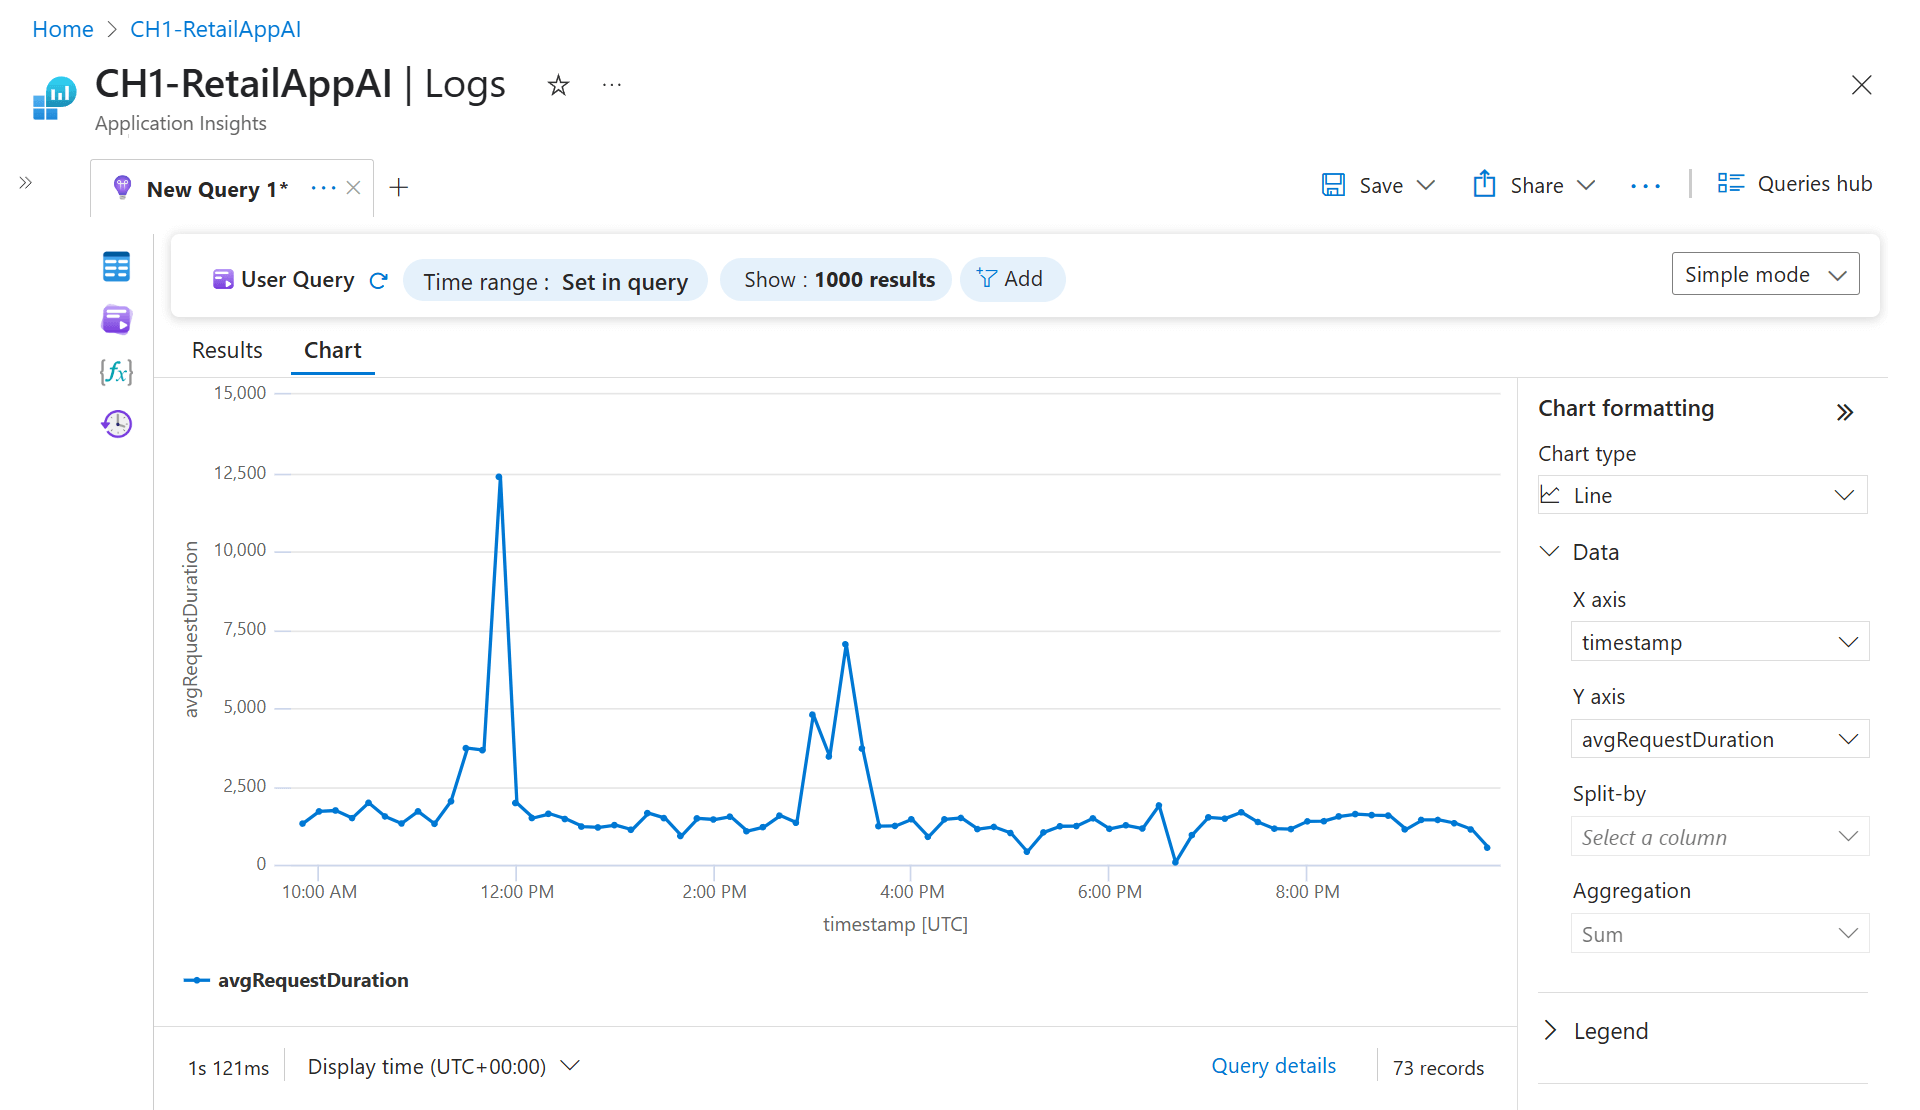Viewport: 1920px width, 1110px height.
Task: Add a new query tab
Action: [x=399, y=188]
